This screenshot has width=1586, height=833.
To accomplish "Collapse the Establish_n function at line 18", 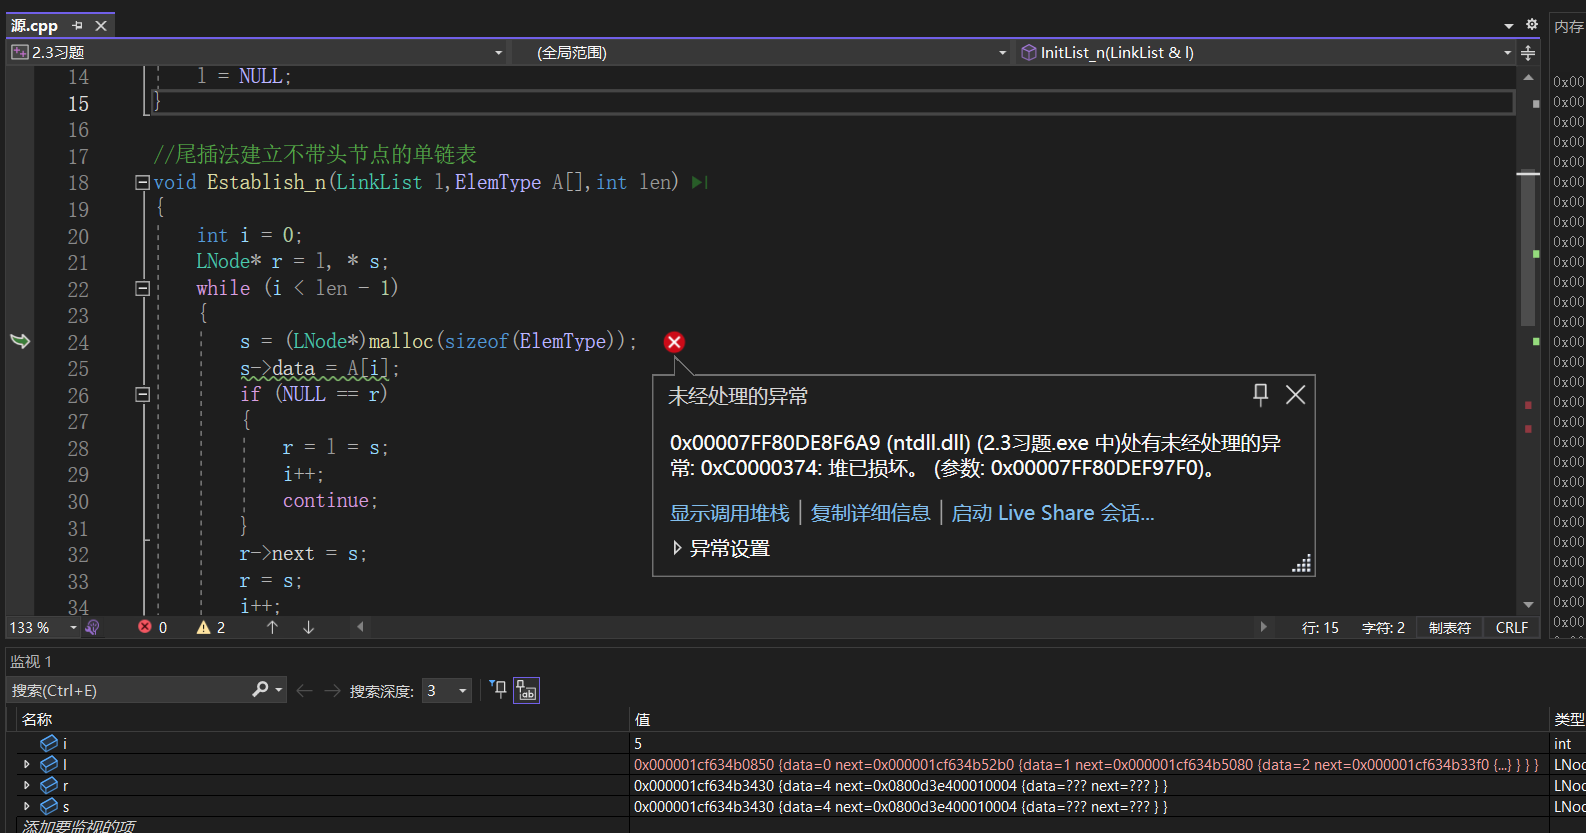I will pos(142,182).
